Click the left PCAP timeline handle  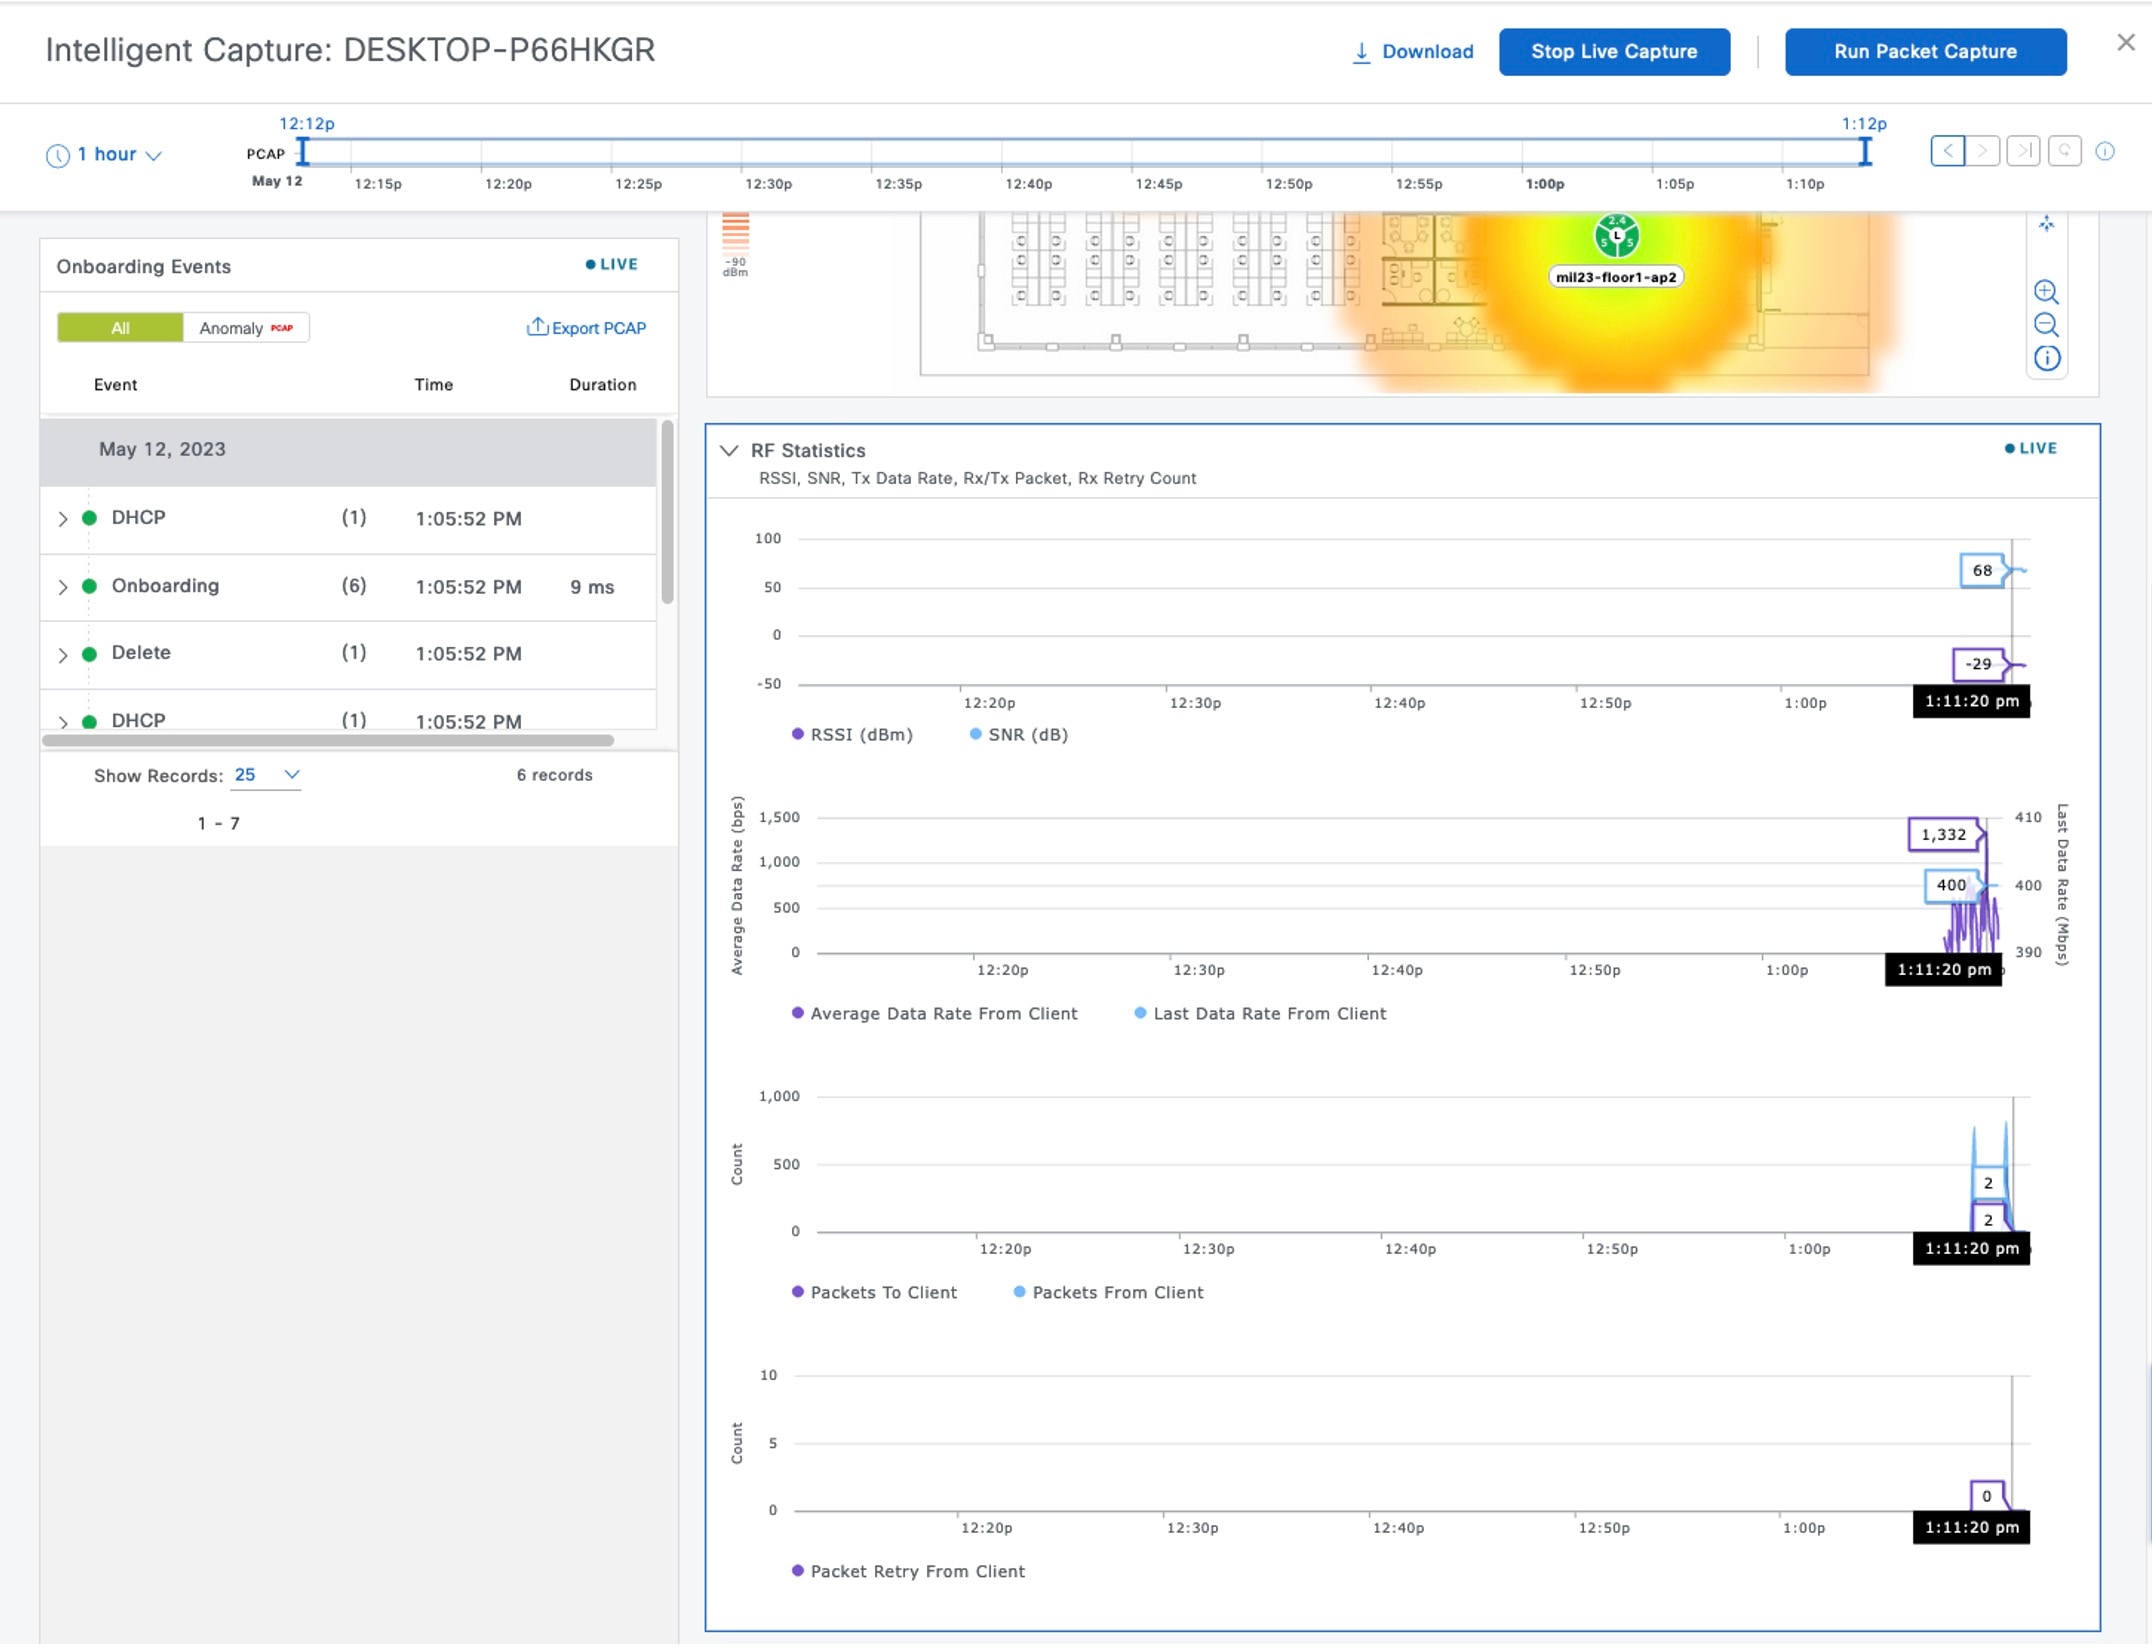pyautogui.click(x=303, y=152)
